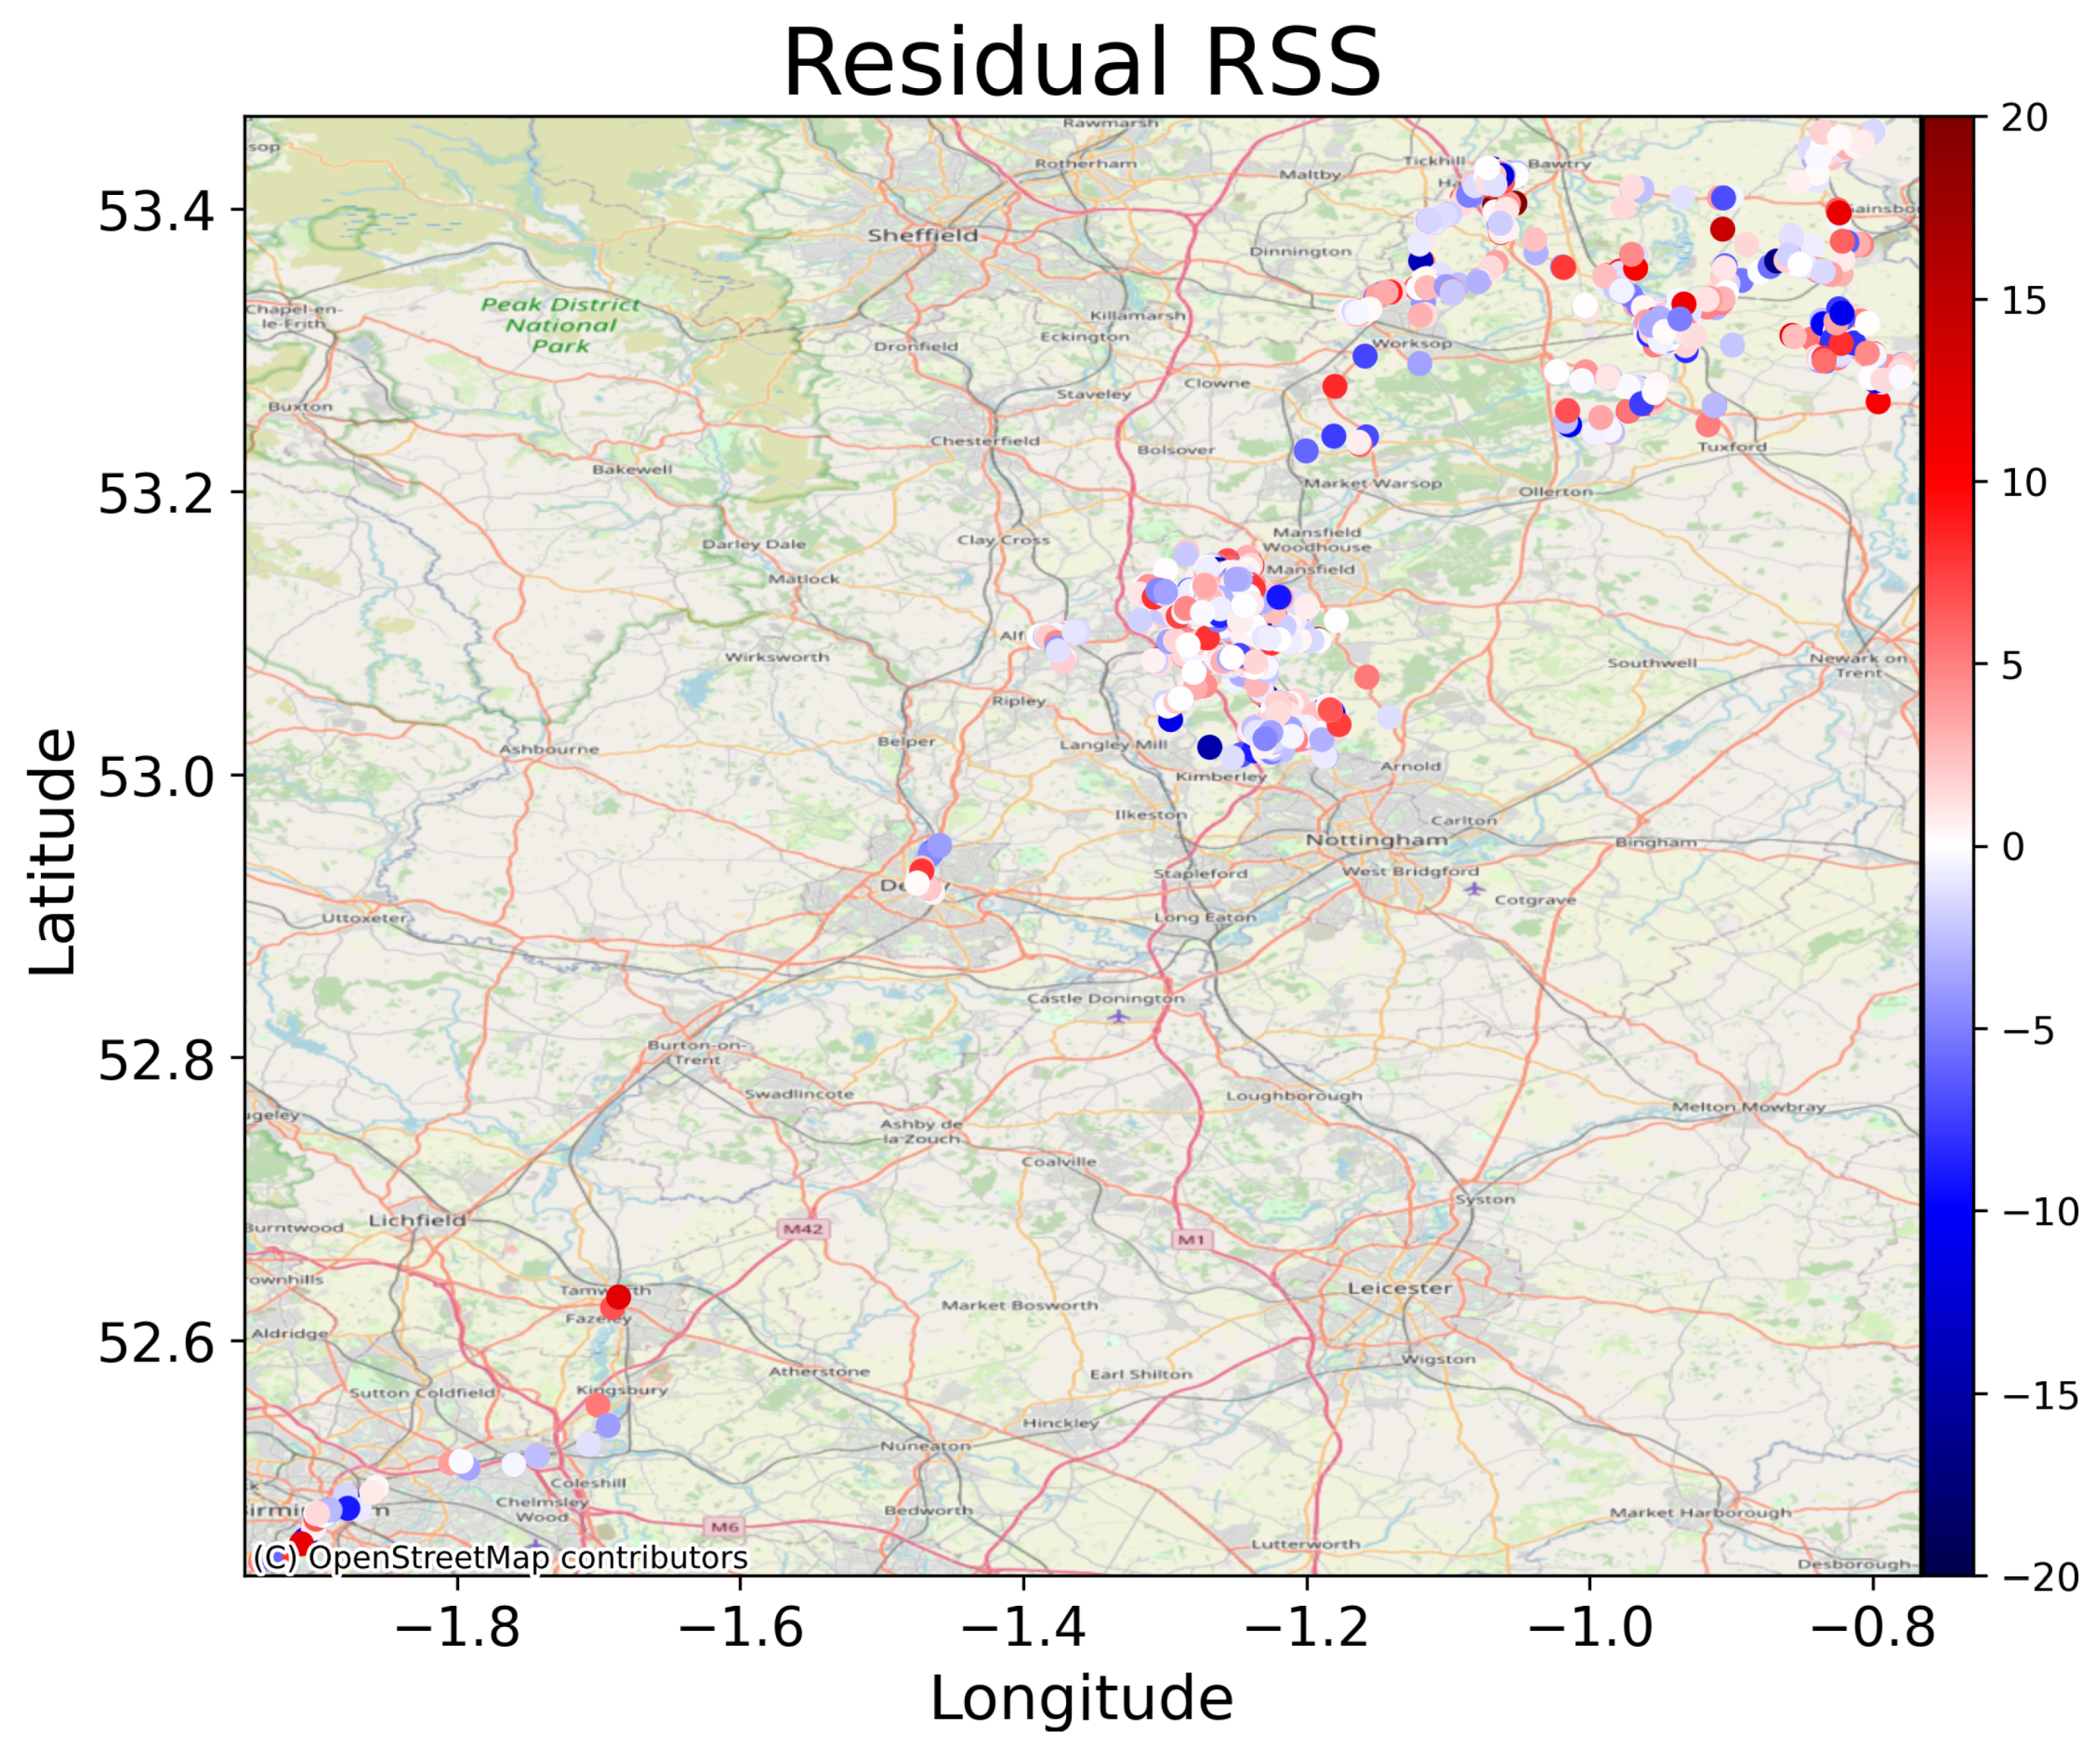Click the "Latitude" axis label
The width and height of the screenshot is (2100, 1756).
click(52, 851)
